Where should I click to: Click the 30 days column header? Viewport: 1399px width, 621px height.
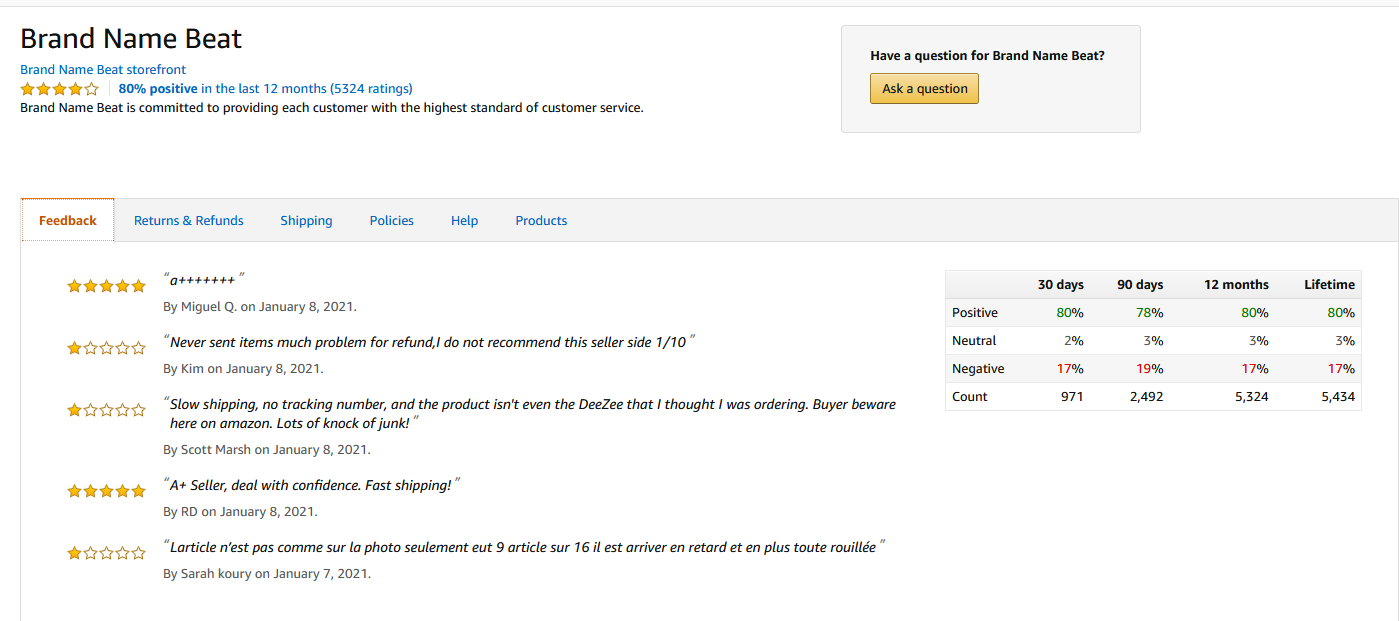pyautogui.click(x=1061, y=285)
